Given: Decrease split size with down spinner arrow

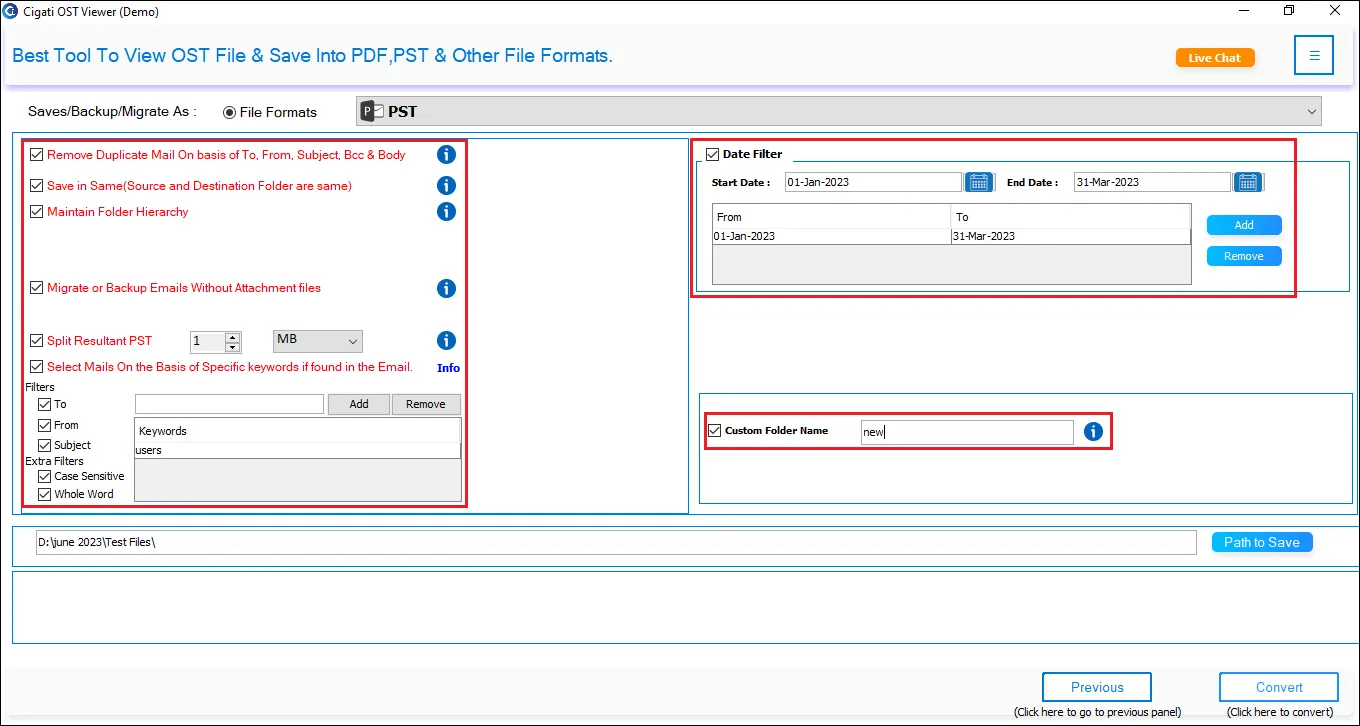Looking at the screenshot, I should click(233, 347).
